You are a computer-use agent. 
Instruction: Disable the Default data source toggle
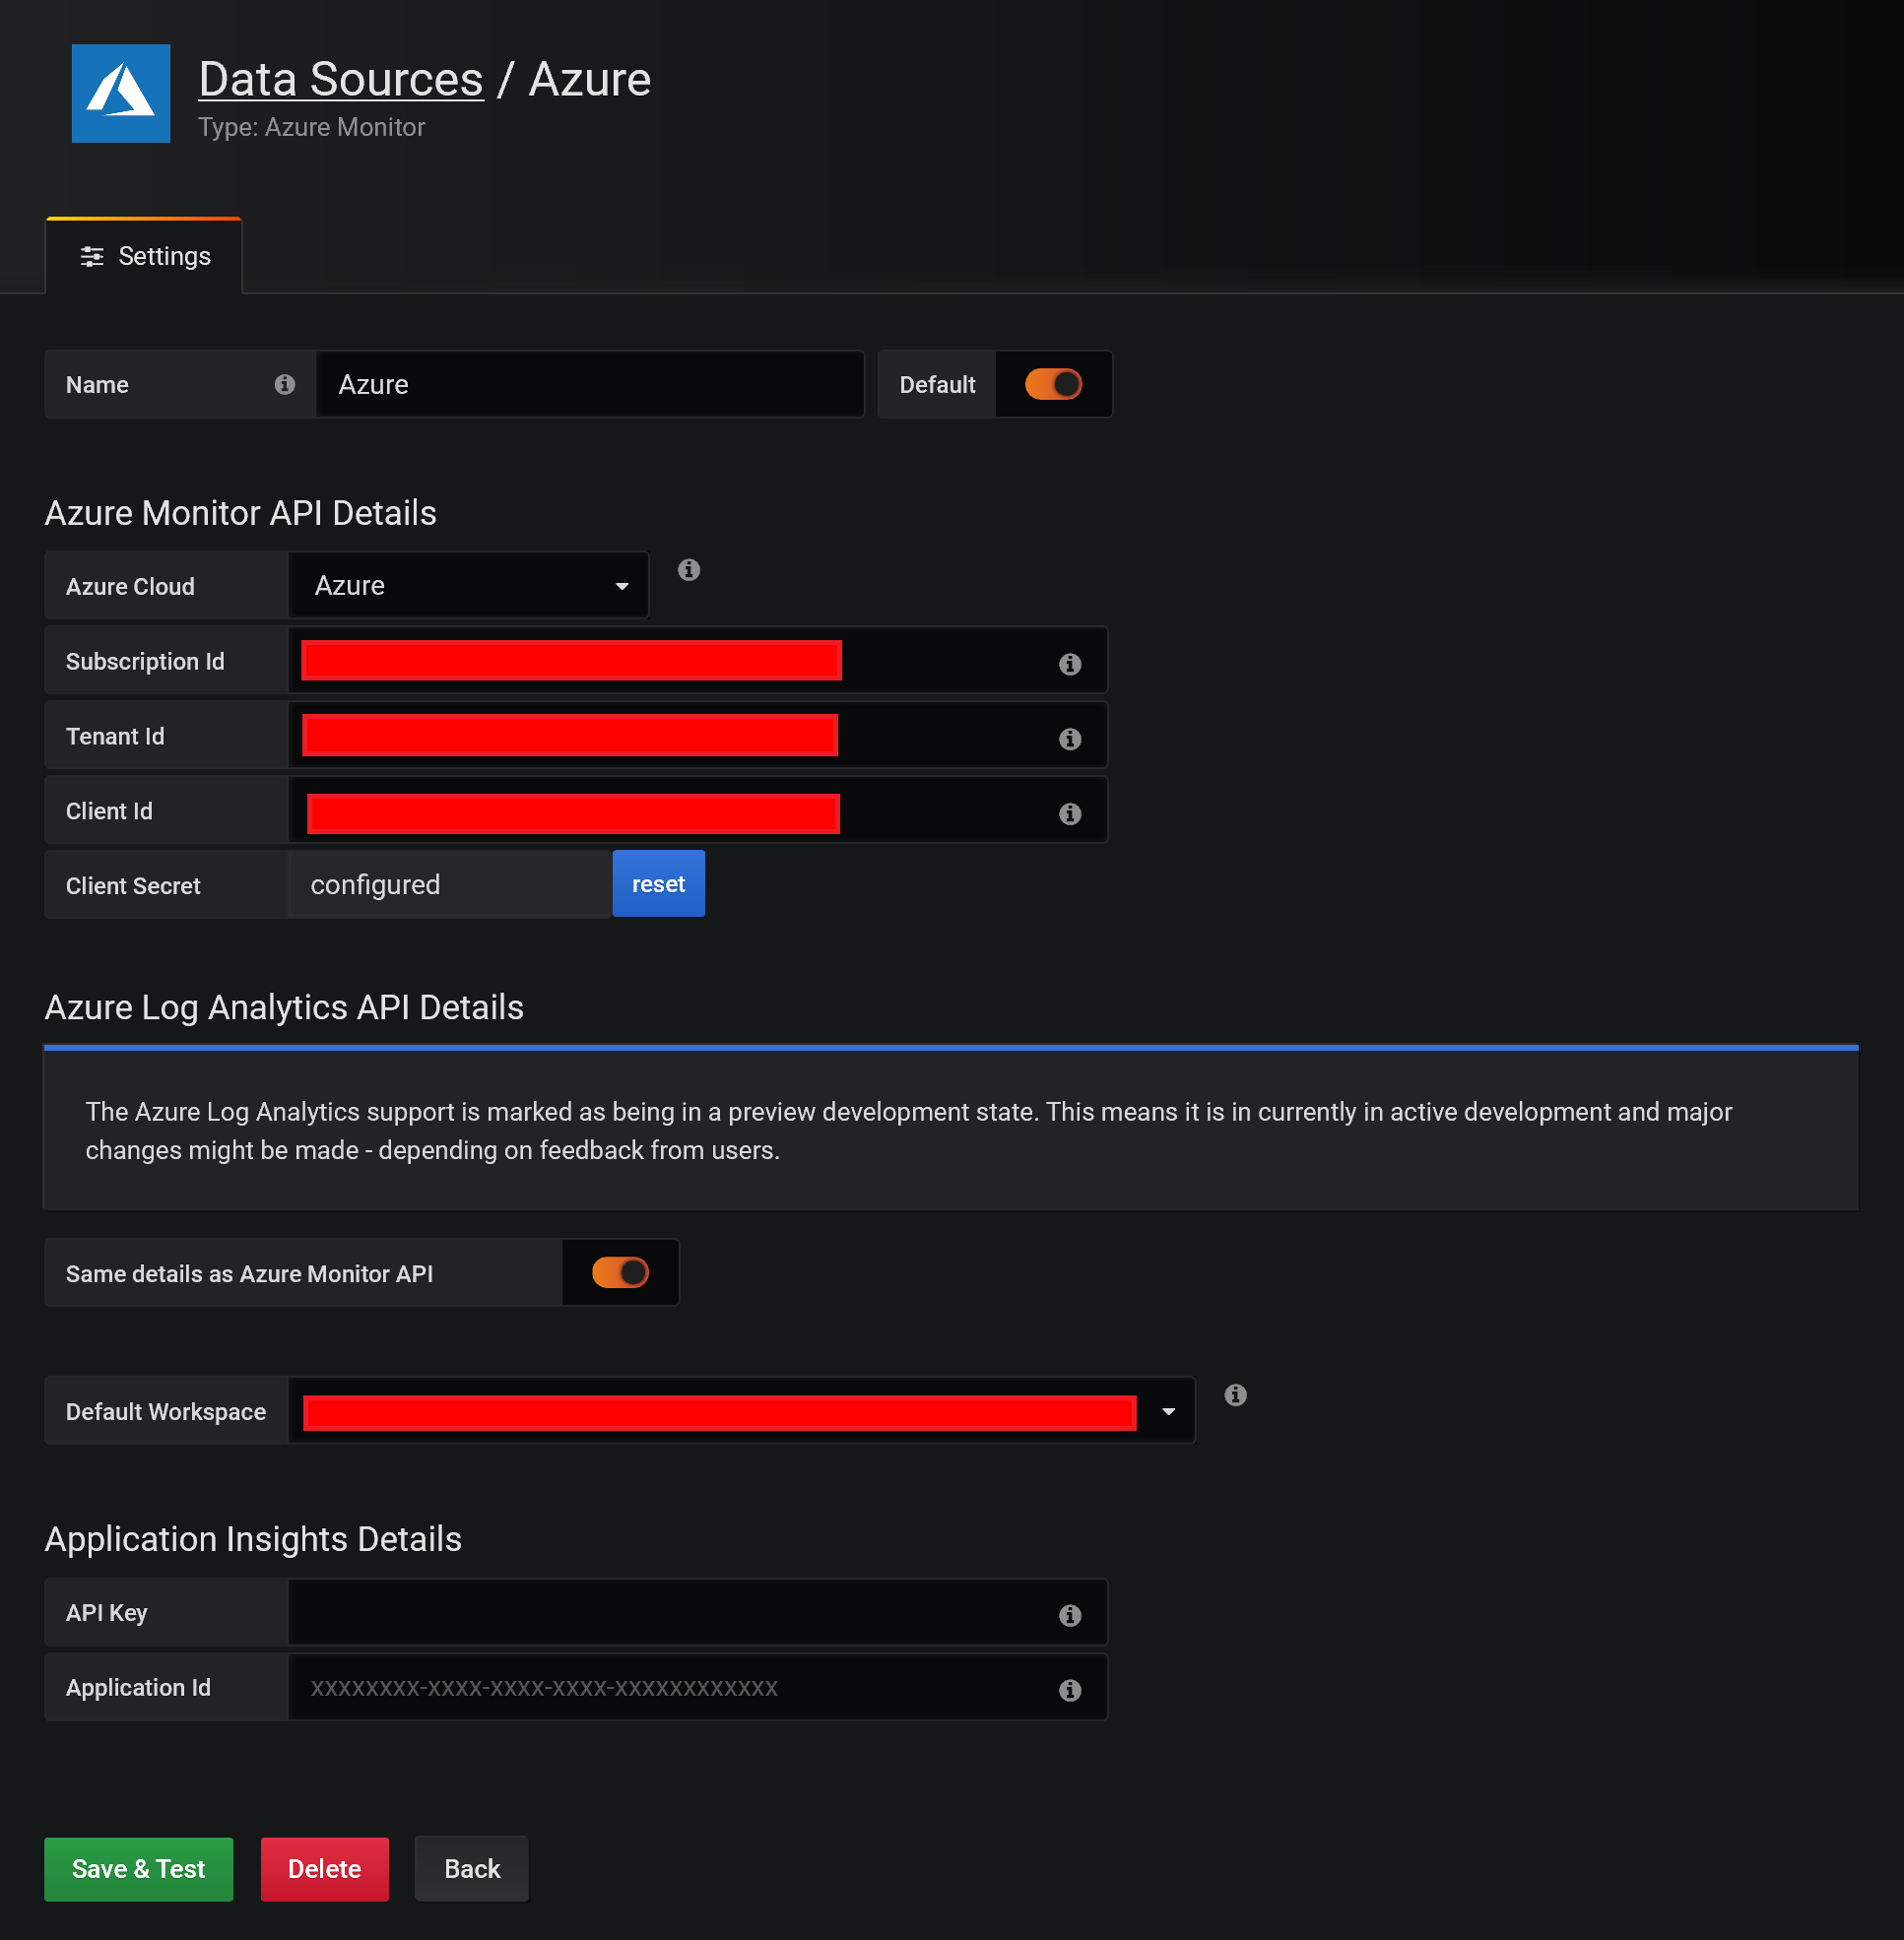click(x=1053, y=383)
